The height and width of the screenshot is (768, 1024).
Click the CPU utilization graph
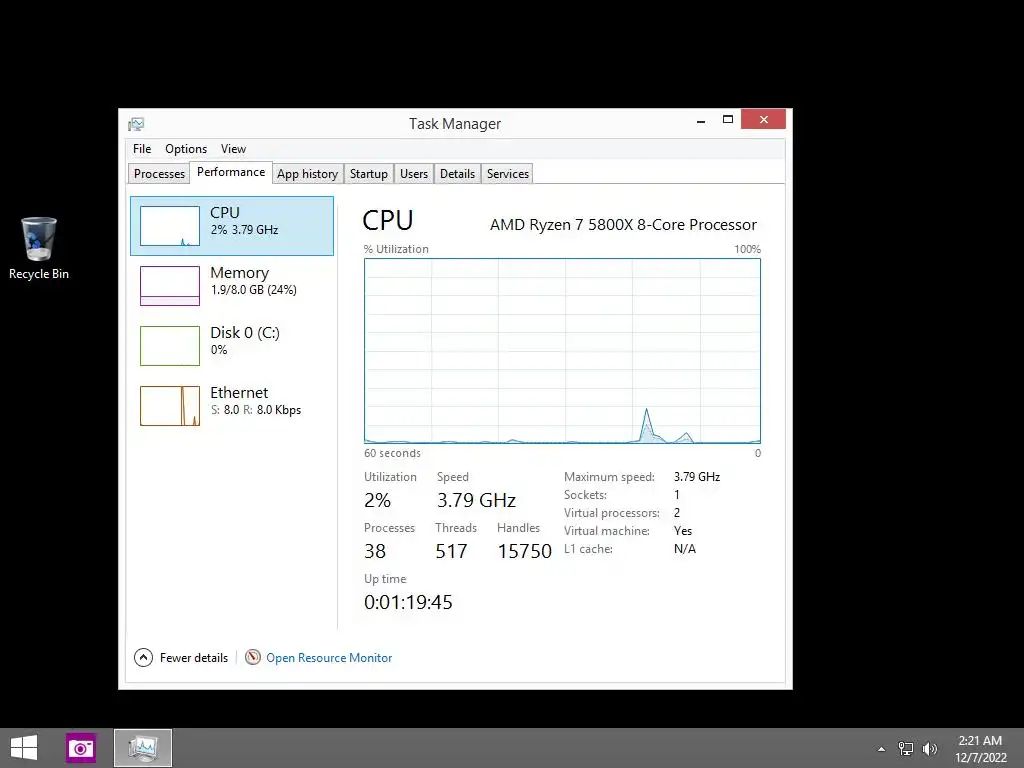[x=562, y=351]
